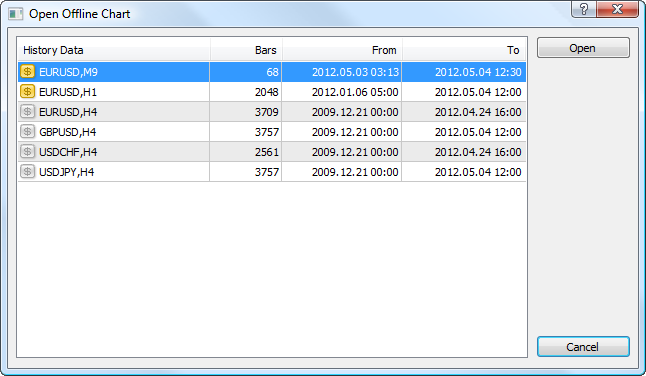Viewport: 646px width, 376px height.
Task: Click the gray dollar icon beside EURUSD,H4
Action: (27, 112)
